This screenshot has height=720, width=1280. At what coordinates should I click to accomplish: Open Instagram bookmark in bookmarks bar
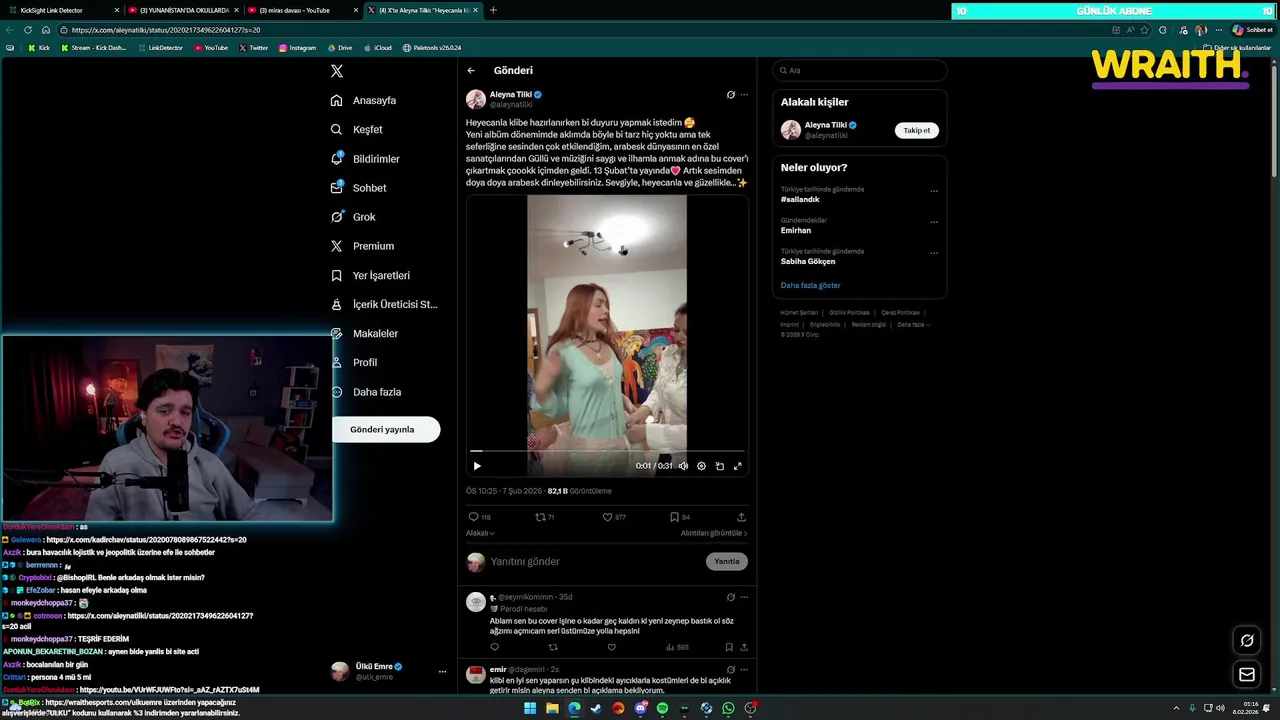(297, 48)
